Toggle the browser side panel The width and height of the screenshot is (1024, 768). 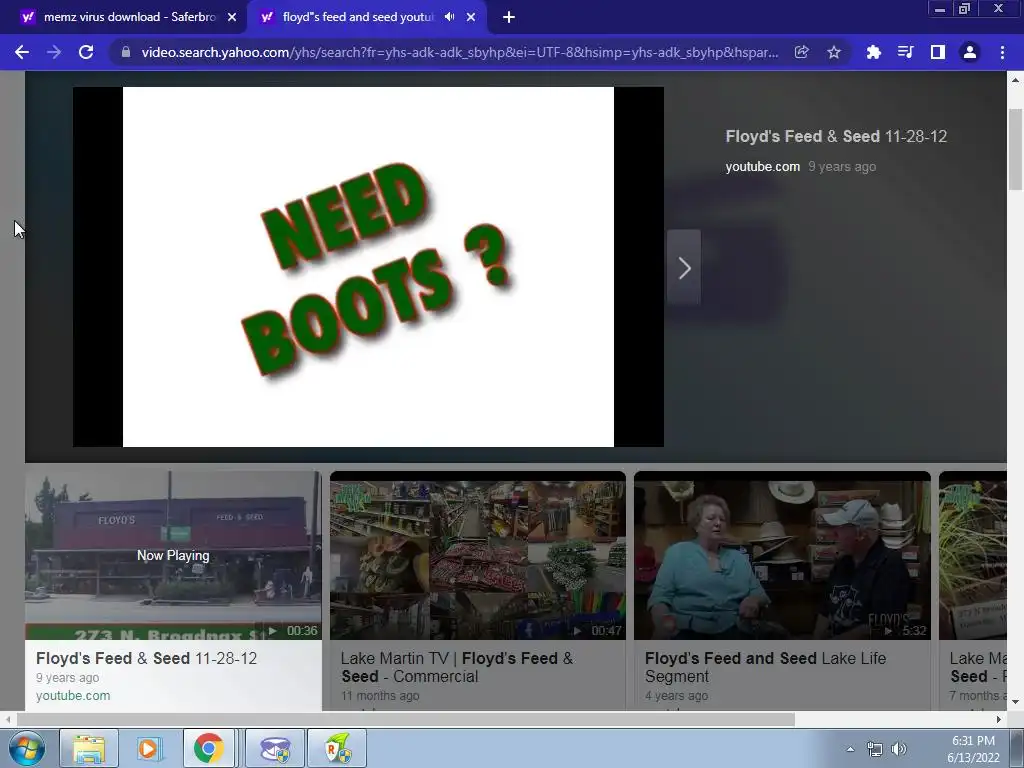point(938,52)
